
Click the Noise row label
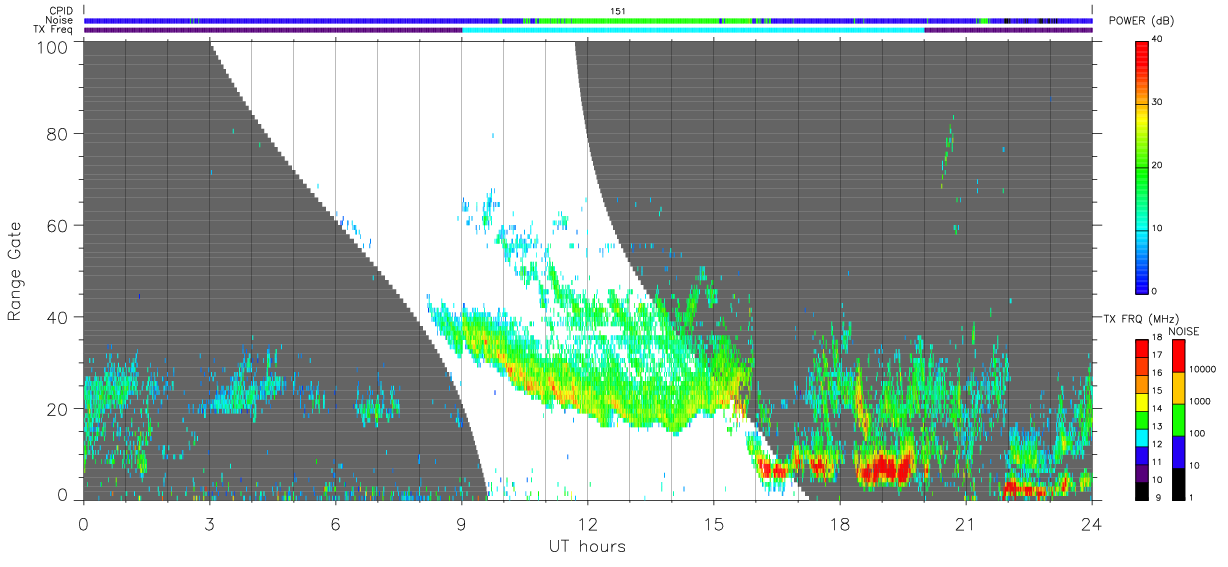point(61,20)
